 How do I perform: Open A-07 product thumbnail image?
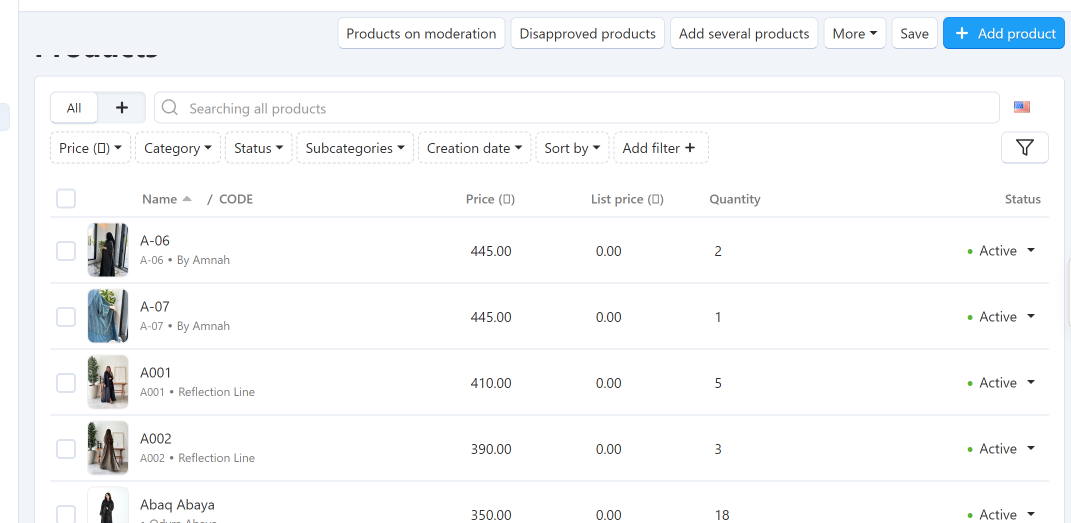pos(108,316)
